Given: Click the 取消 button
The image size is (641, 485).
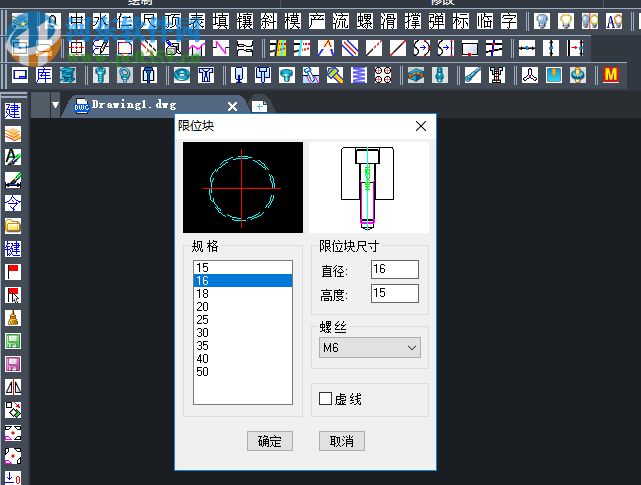Looking at the screenshot, I should tap(342, 441).
